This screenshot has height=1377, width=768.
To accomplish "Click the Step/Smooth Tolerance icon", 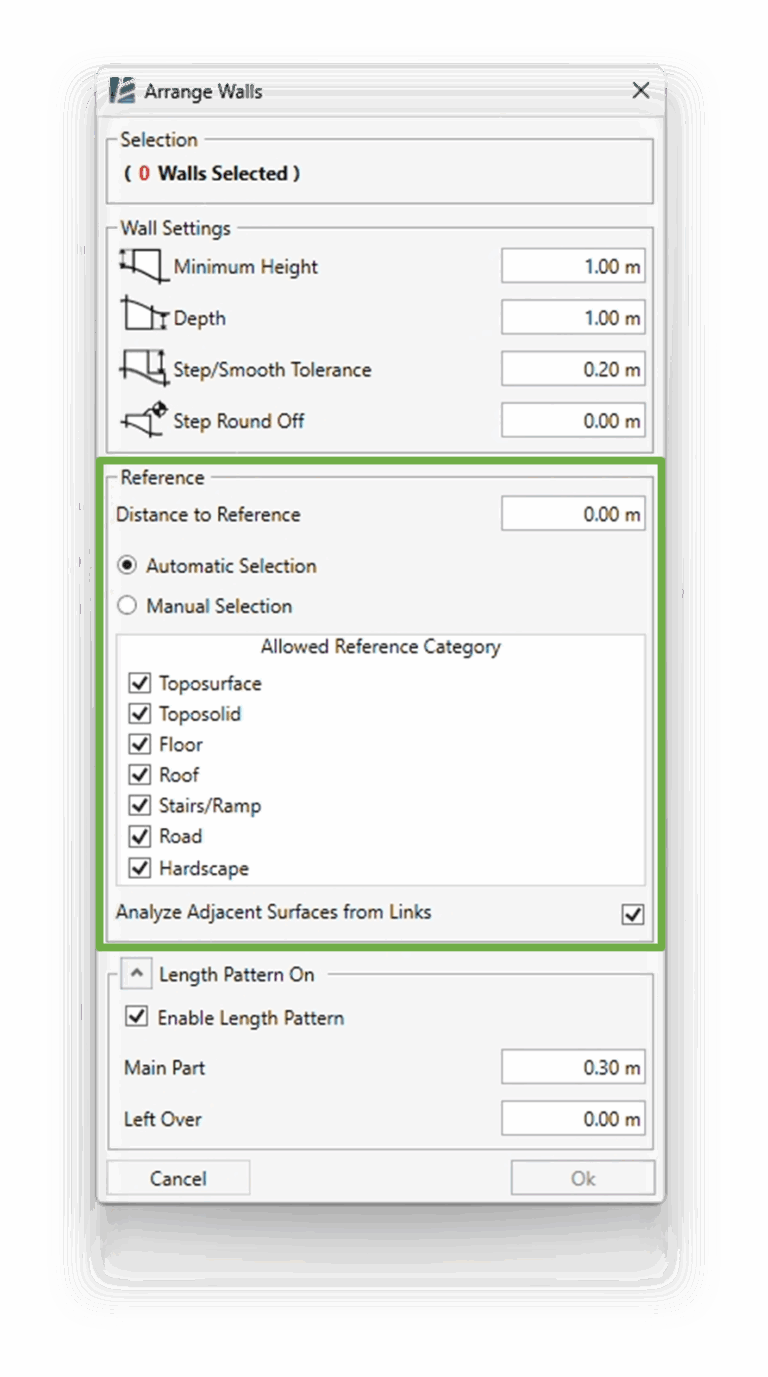I will [143, 368].
